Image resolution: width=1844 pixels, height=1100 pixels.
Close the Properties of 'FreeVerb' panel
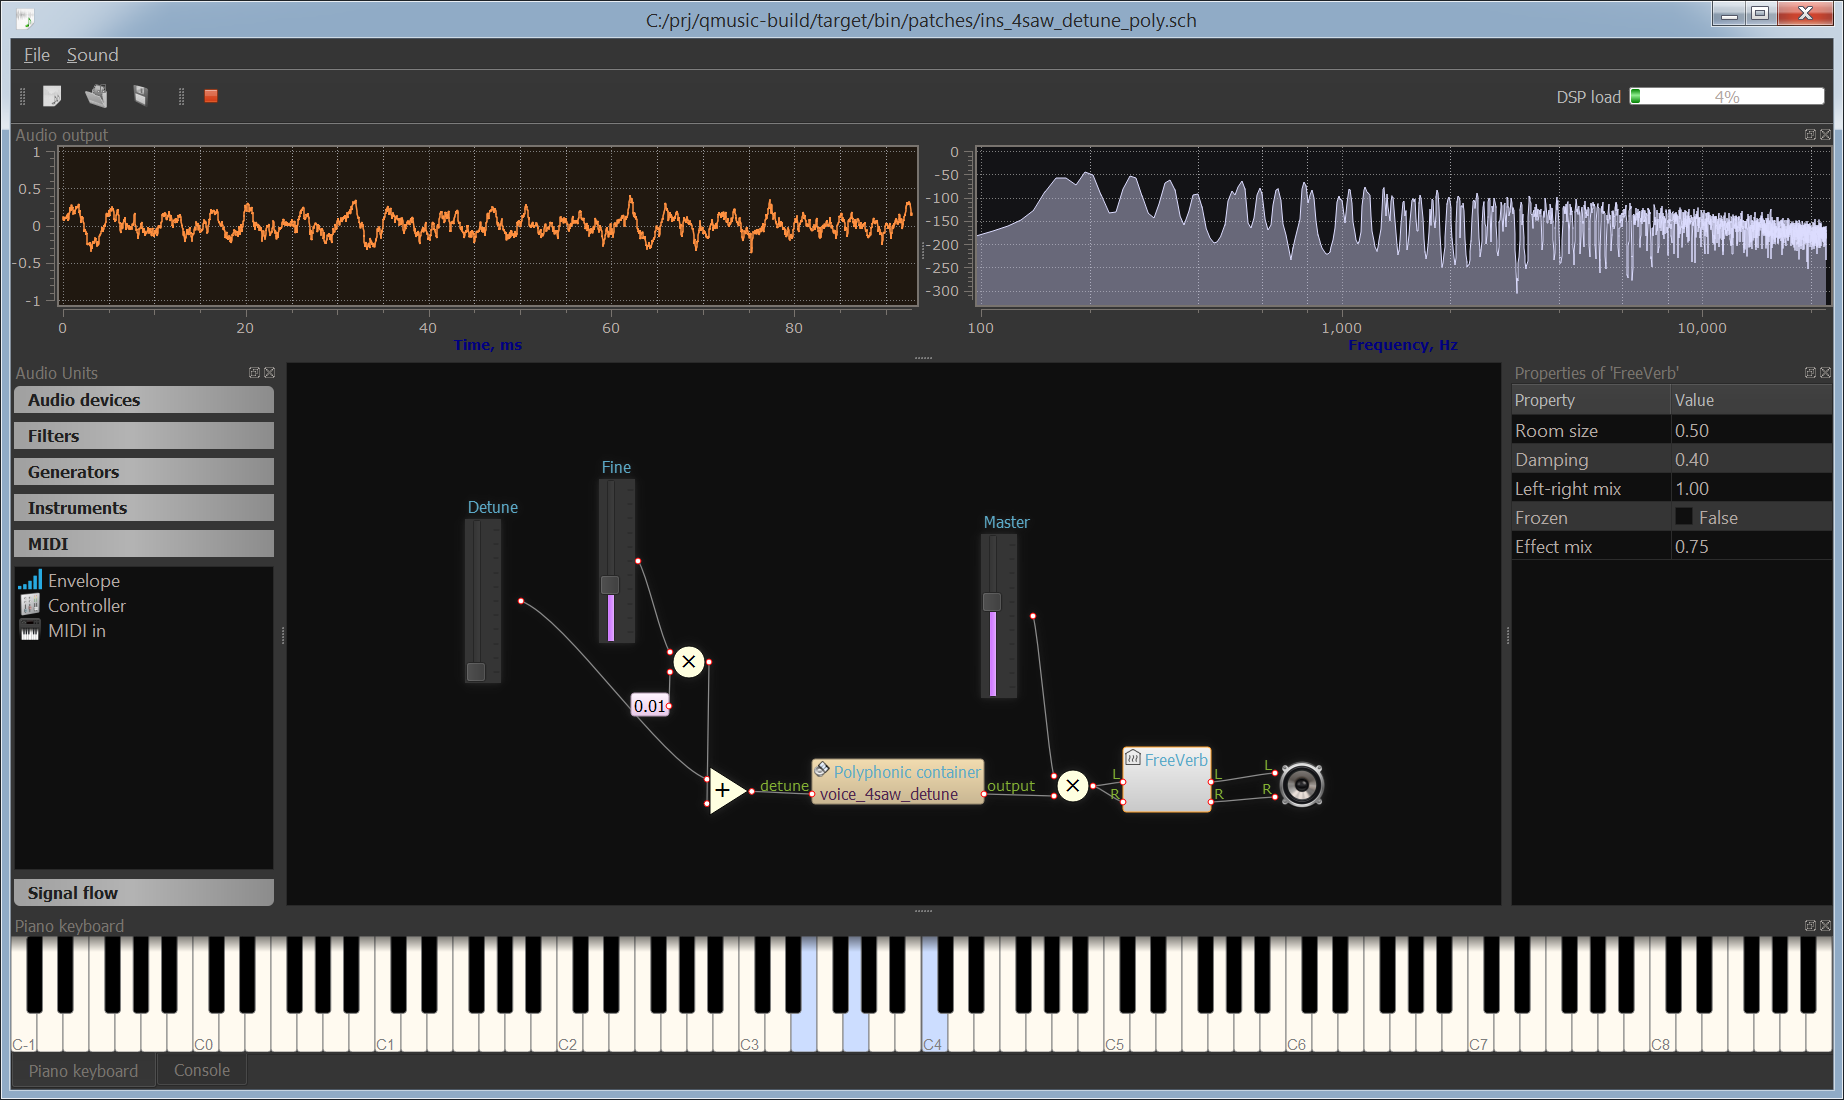1825,372
